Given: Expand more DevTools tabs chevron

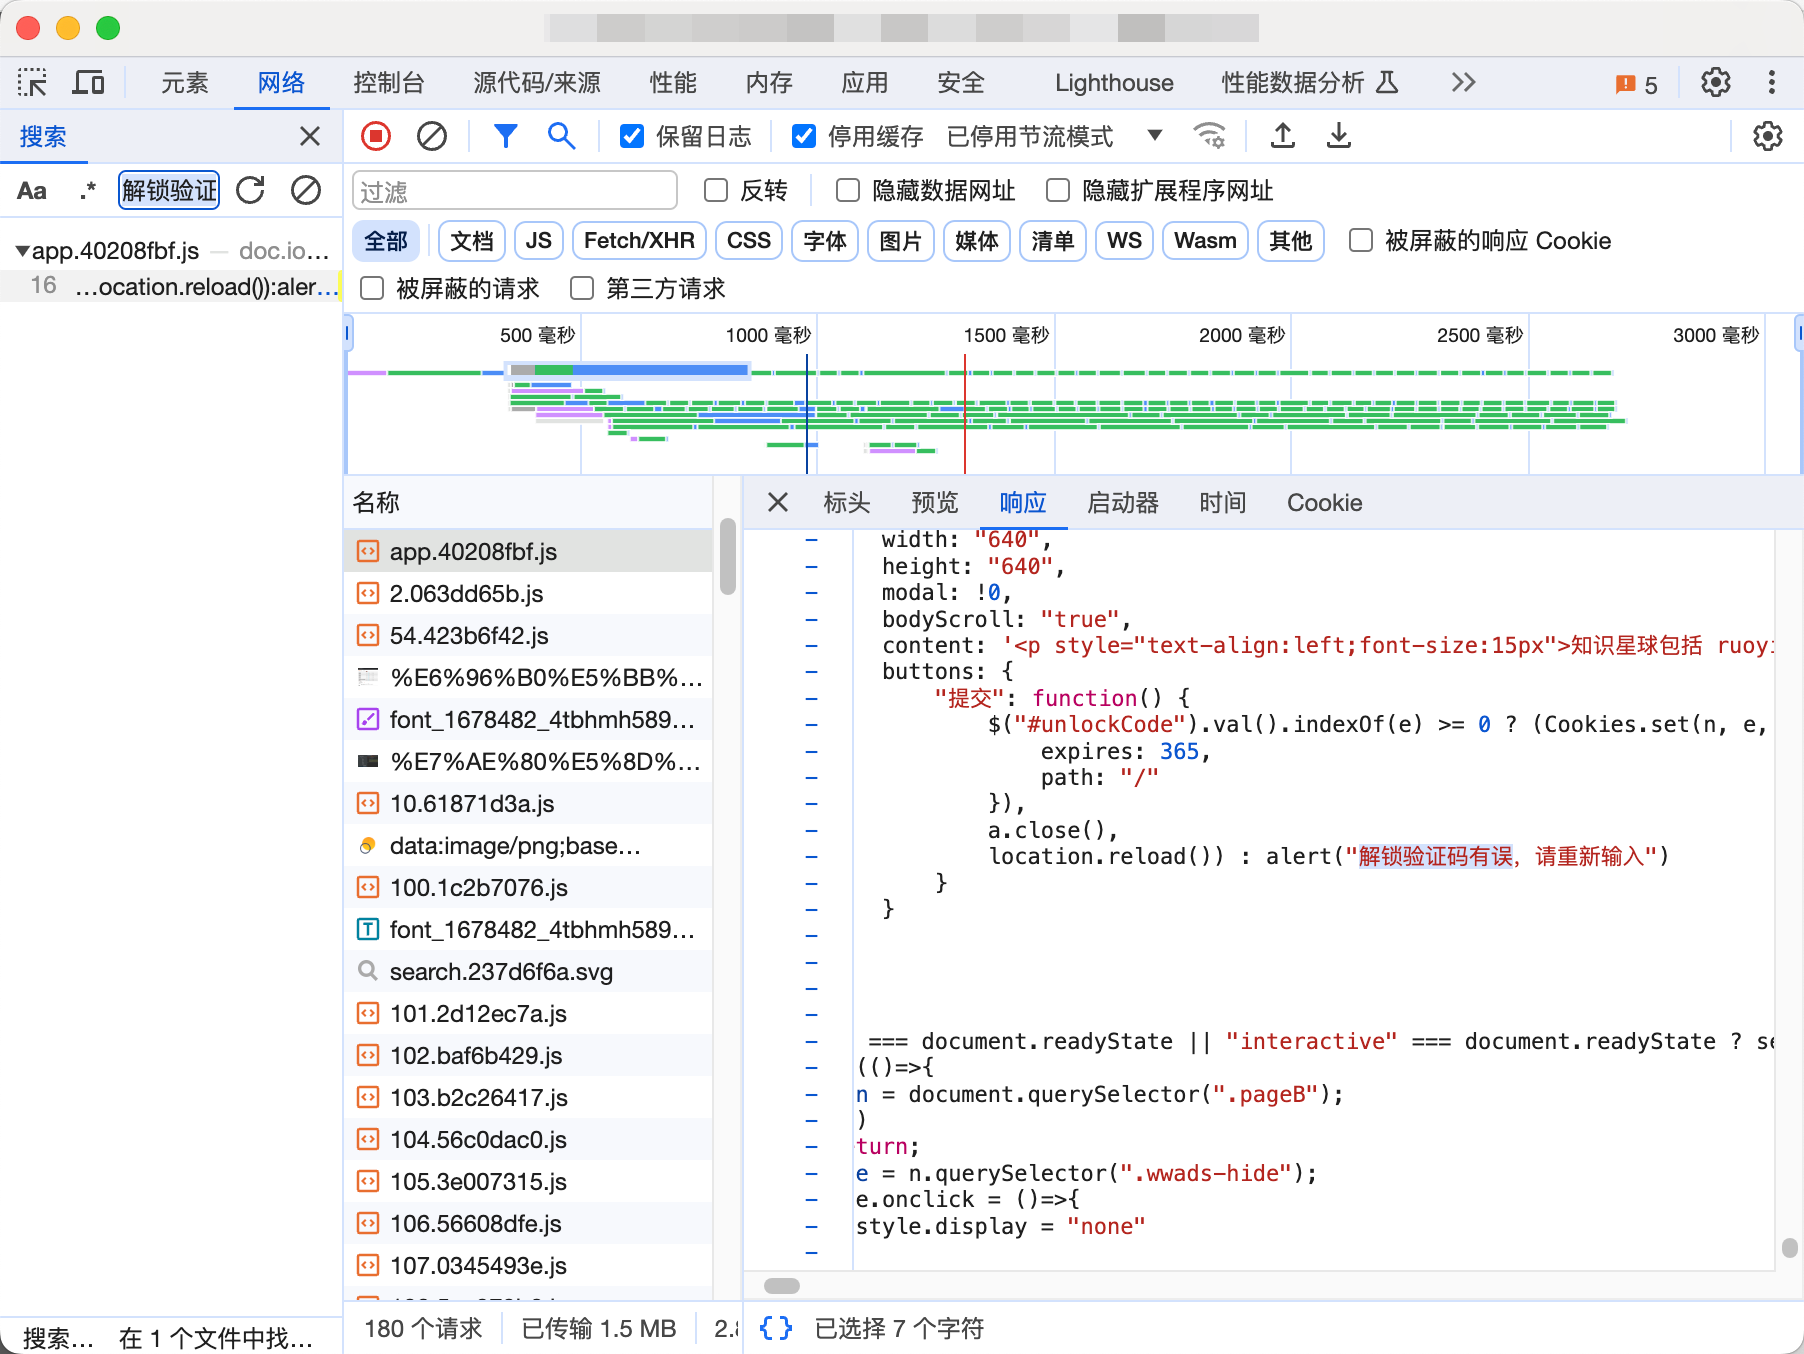Looking at the screenshot, I should coord(1463,83).
